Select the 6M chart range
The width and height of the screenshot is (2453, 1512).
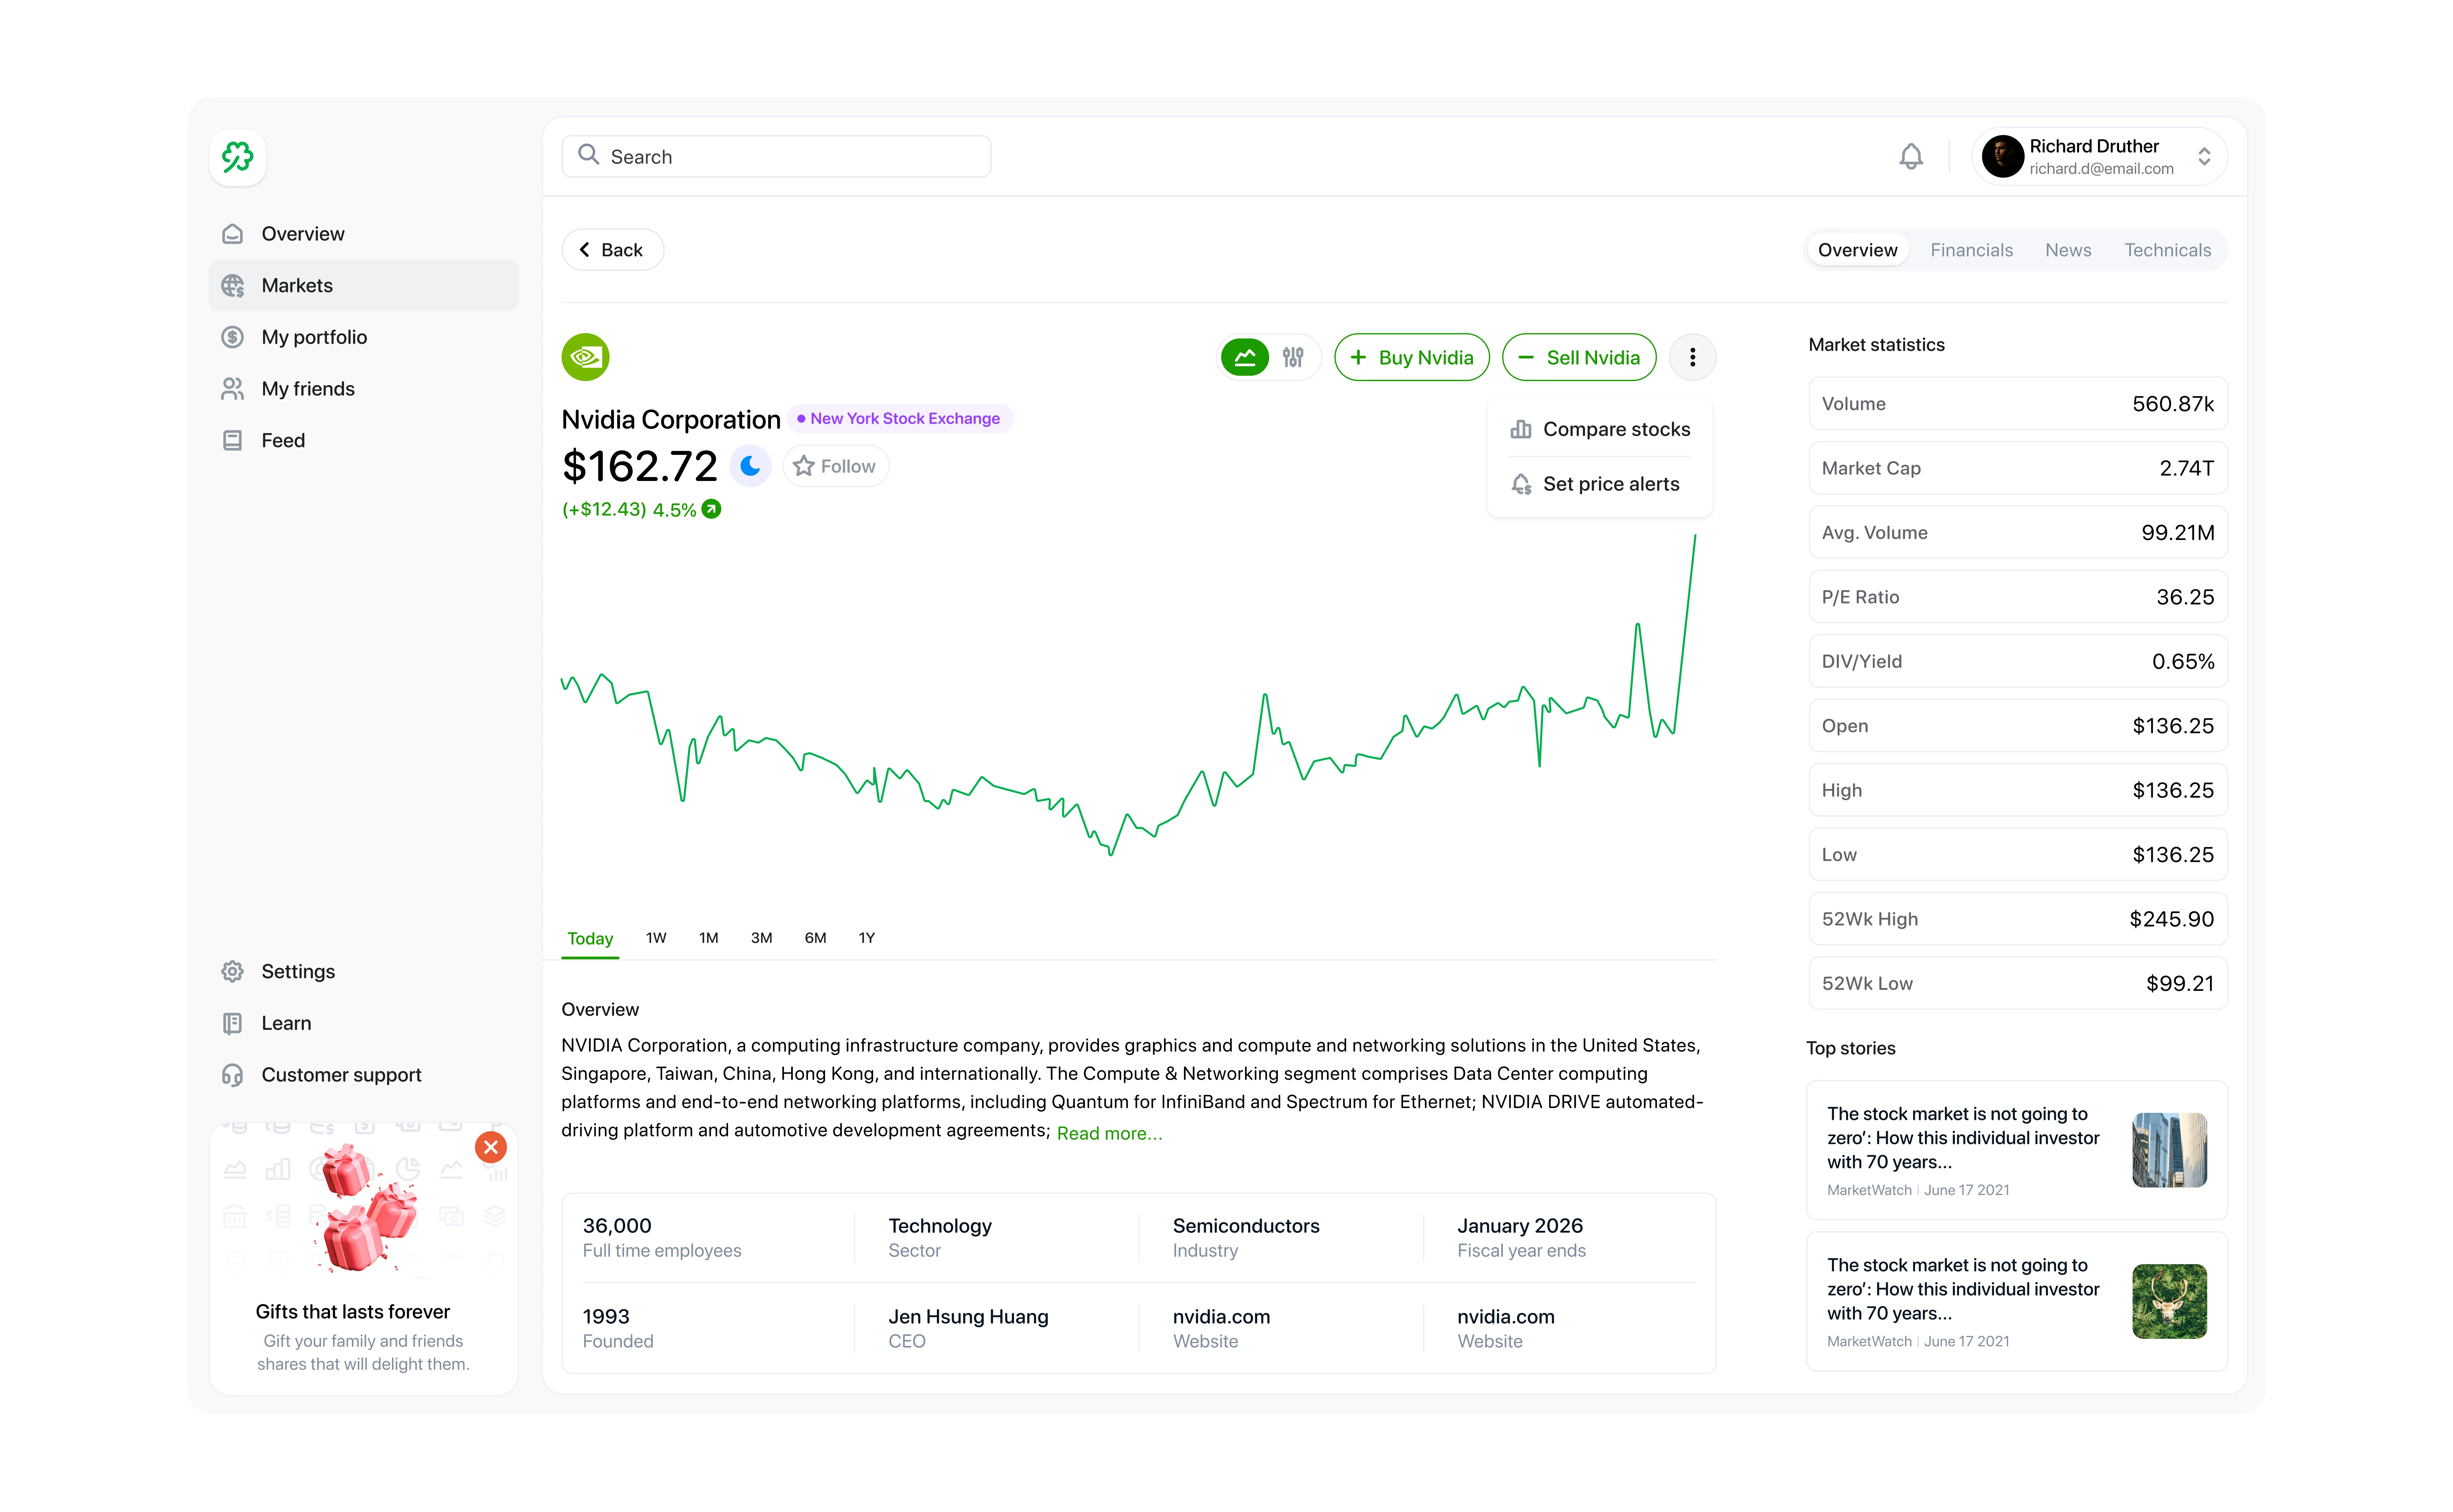click(x=815, y=938)
